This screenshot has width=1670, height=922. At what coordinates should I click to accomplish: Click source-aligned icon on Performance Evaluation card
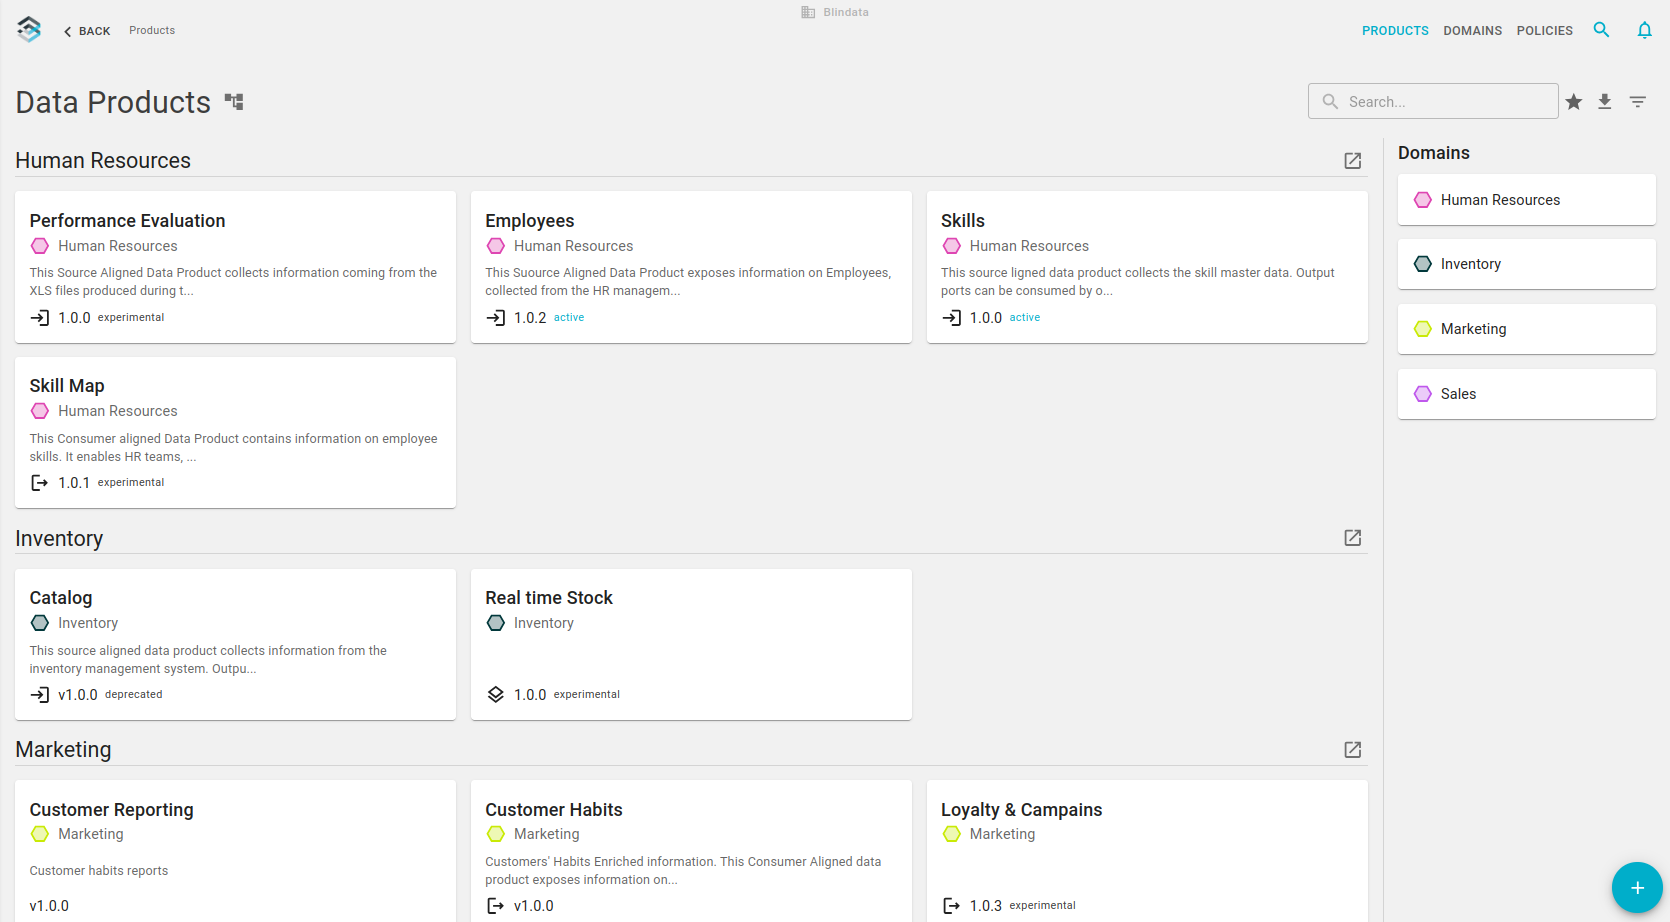point(40,318)
